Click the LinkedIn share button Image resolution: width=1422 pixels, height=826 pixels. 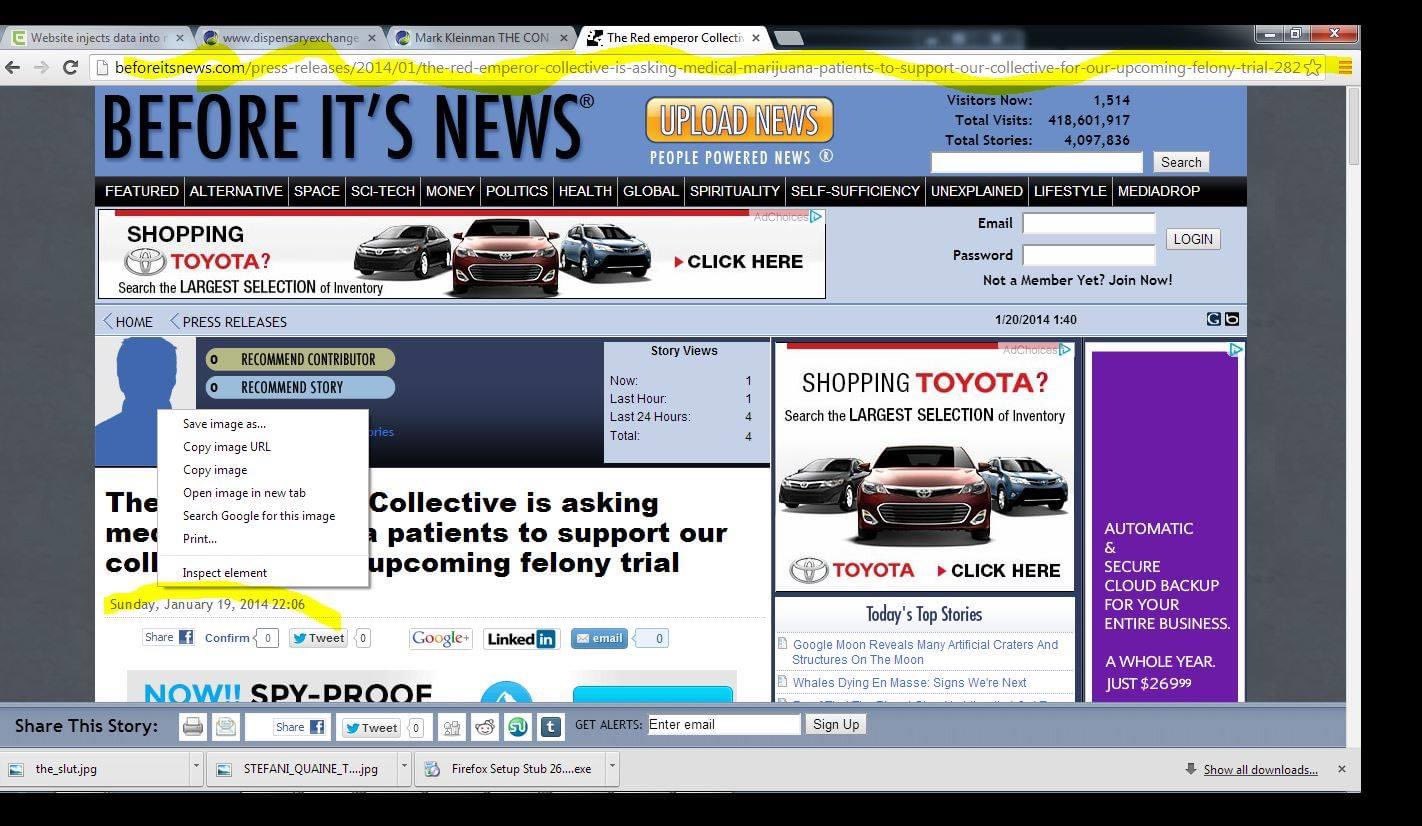coord(520,638)
